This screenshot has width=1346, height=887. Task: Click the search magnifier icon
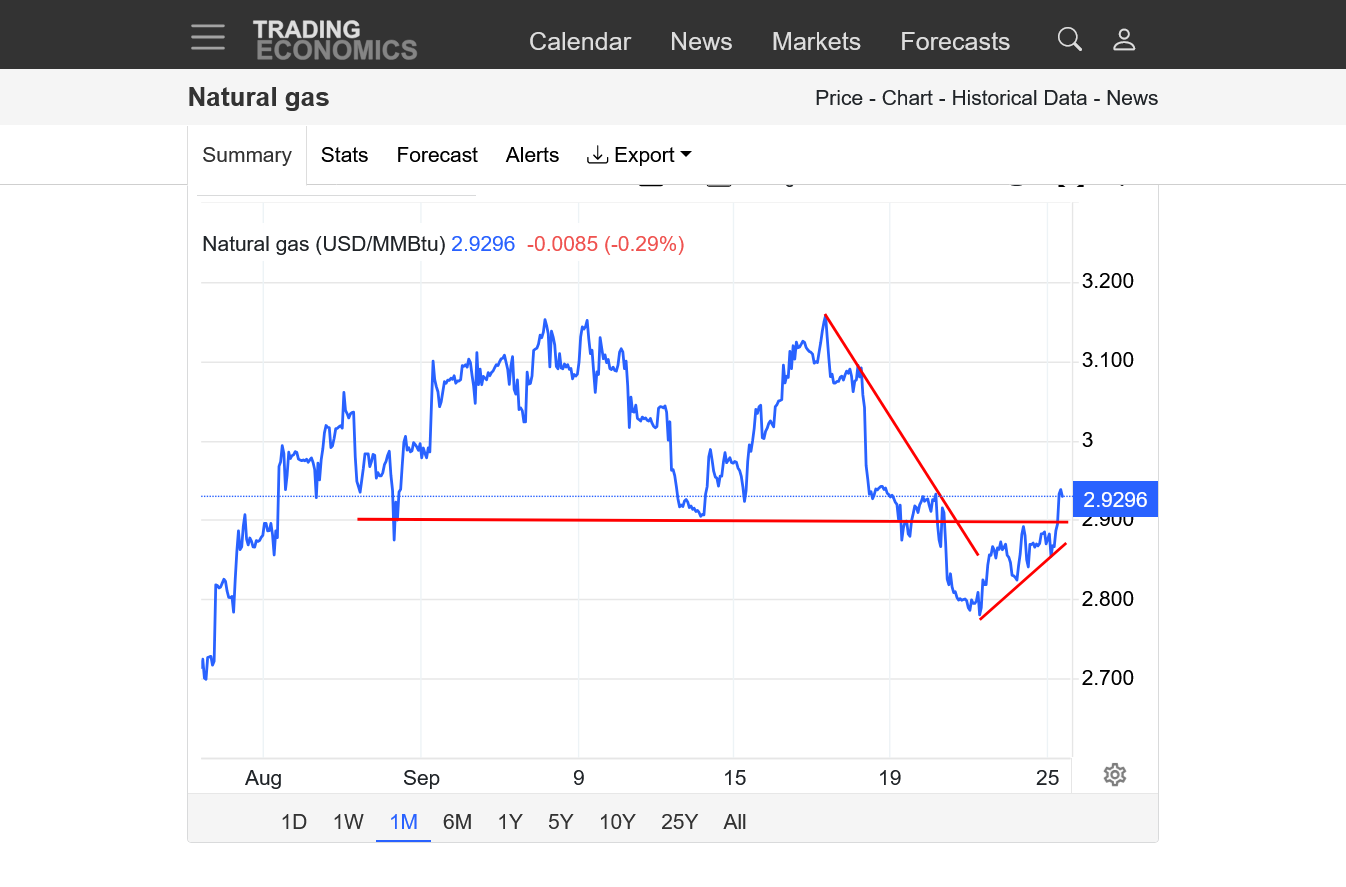(1069, 40)
